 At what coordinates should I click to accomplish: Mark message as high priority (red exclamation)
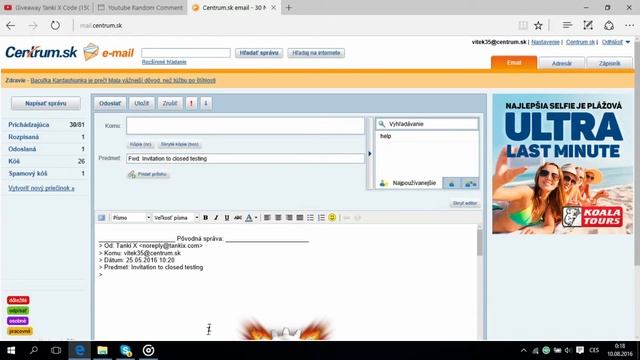191,103
